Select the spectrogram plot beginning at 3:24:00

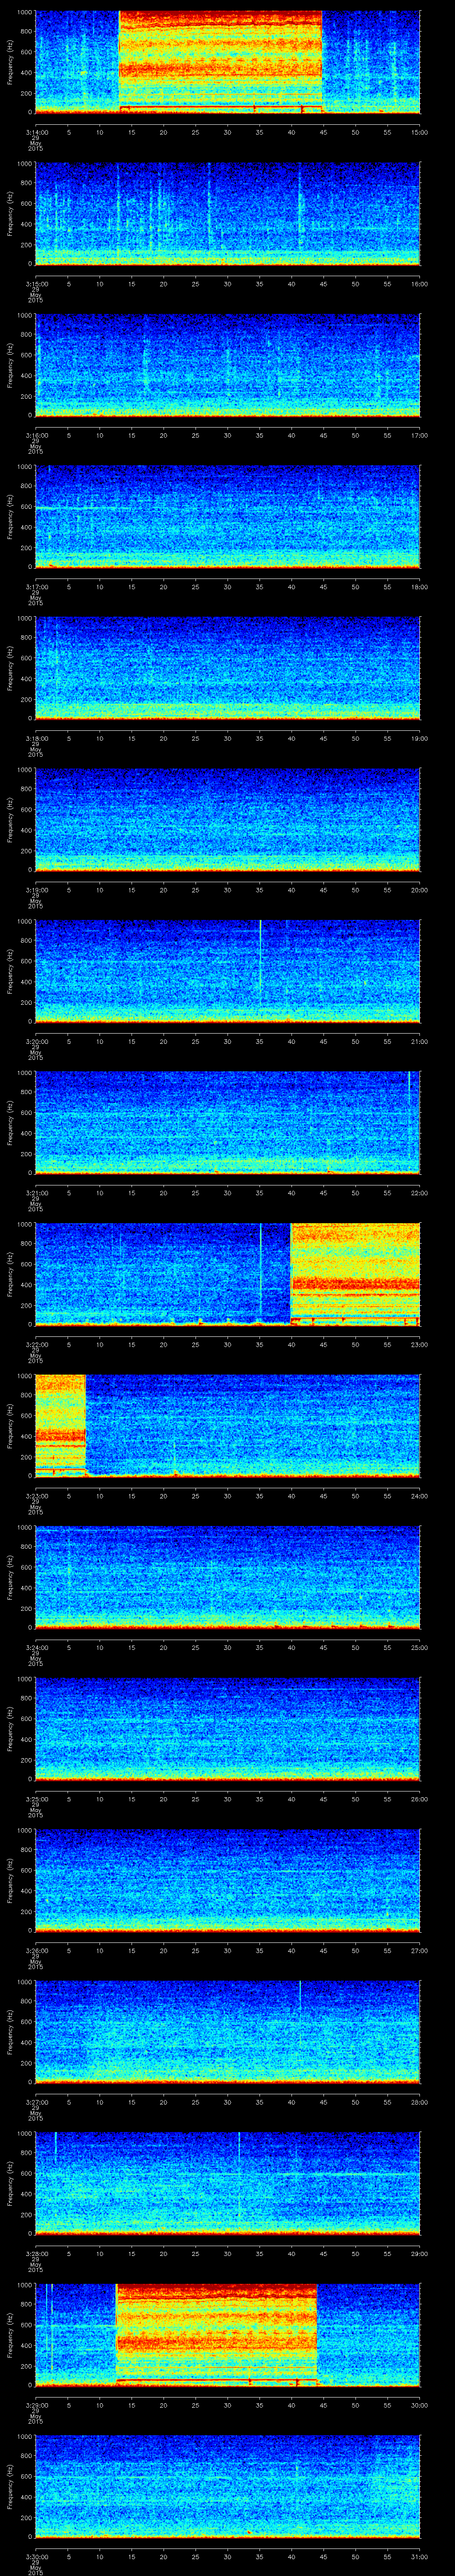228,1577
